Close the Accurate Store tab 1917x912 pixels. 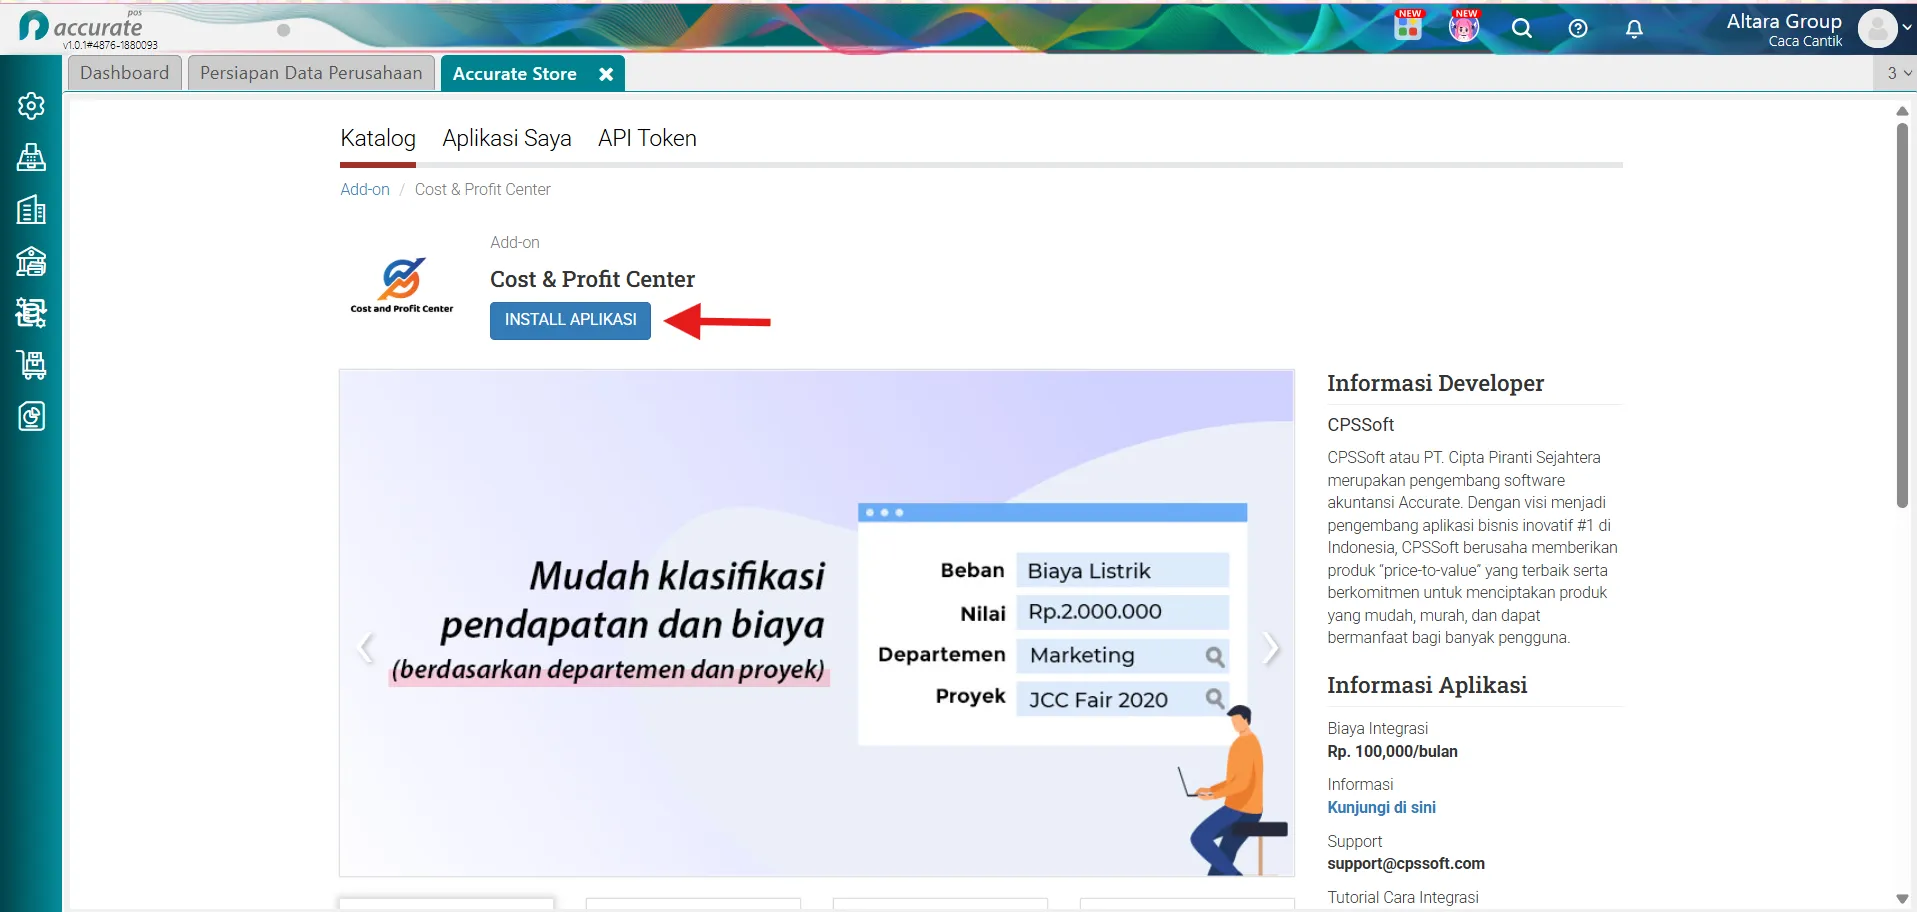(606, 74)
